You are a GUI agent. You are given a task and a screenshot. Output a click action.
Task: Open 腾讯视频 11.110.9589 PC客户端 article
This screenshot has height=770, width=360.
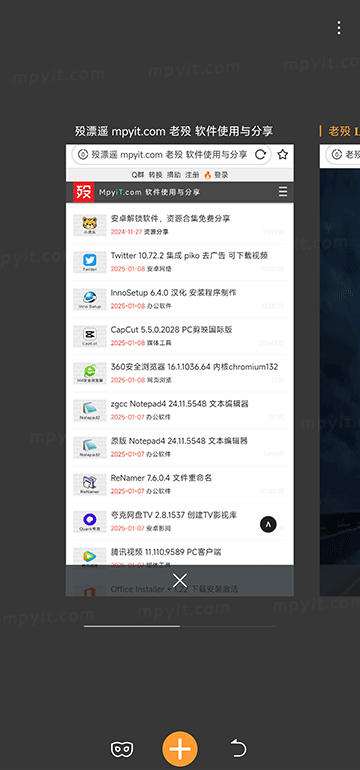(x=166, y=552)
